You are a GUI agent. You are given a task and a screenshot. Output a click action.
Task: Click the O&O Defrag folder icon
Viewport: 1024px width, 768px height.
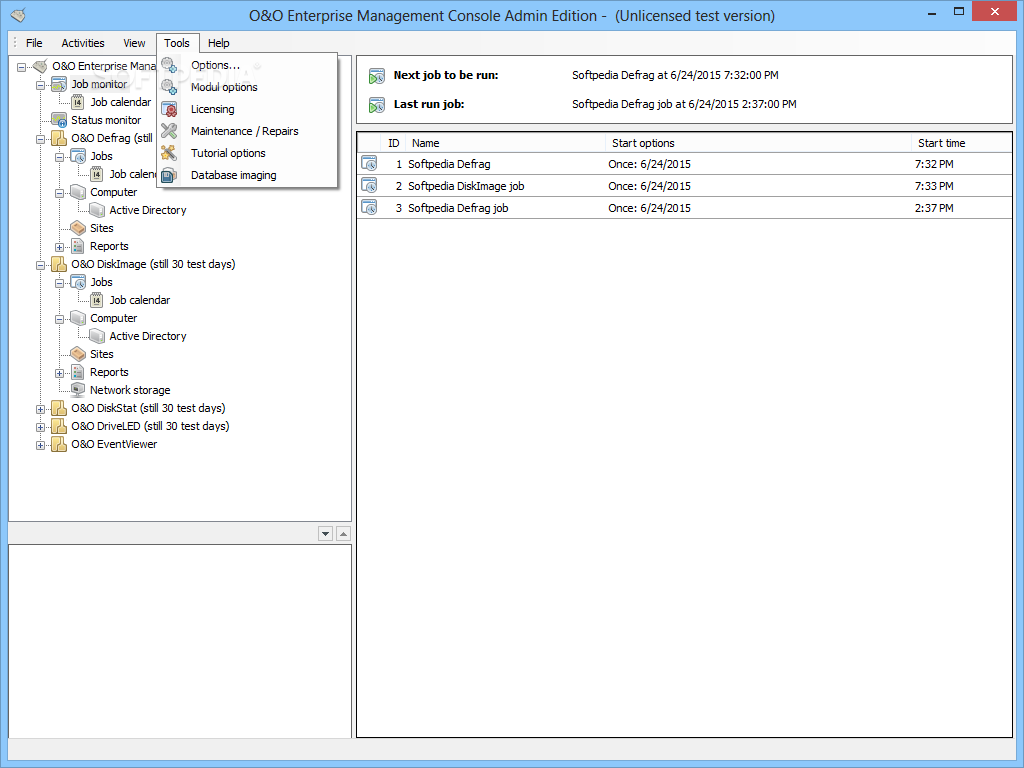coord(59,138)
